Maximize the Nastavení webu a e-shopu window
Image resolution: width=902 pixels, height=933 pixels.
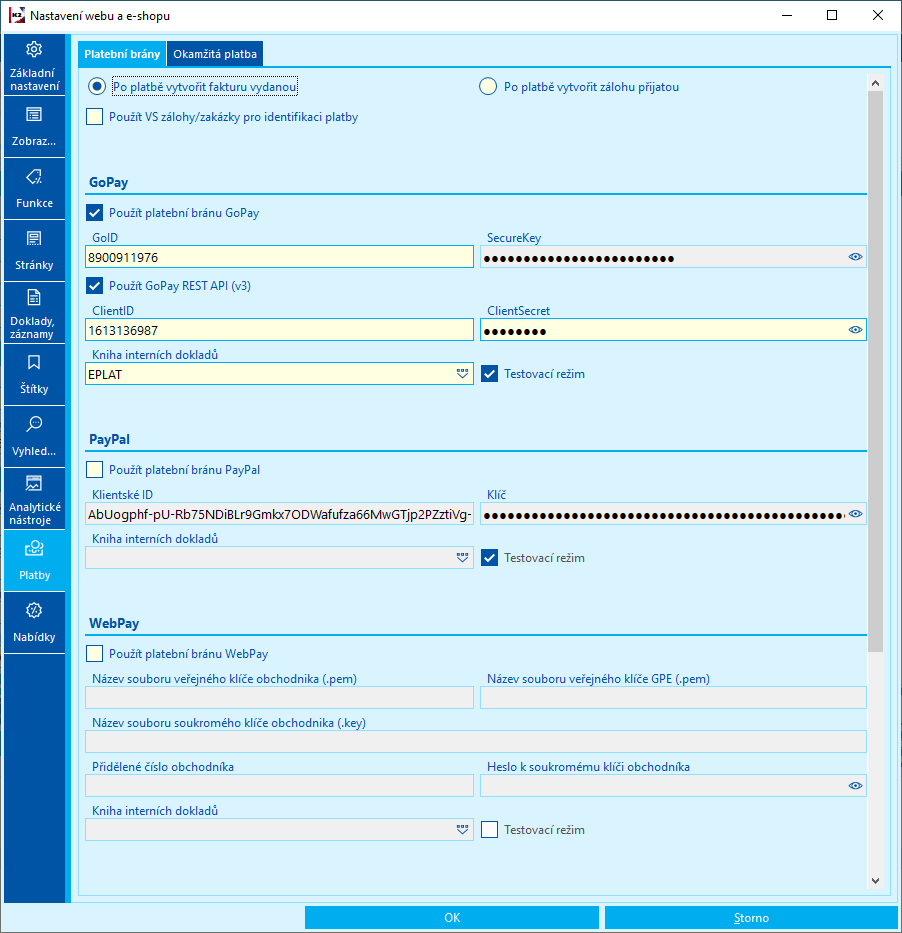click(832, 15)
